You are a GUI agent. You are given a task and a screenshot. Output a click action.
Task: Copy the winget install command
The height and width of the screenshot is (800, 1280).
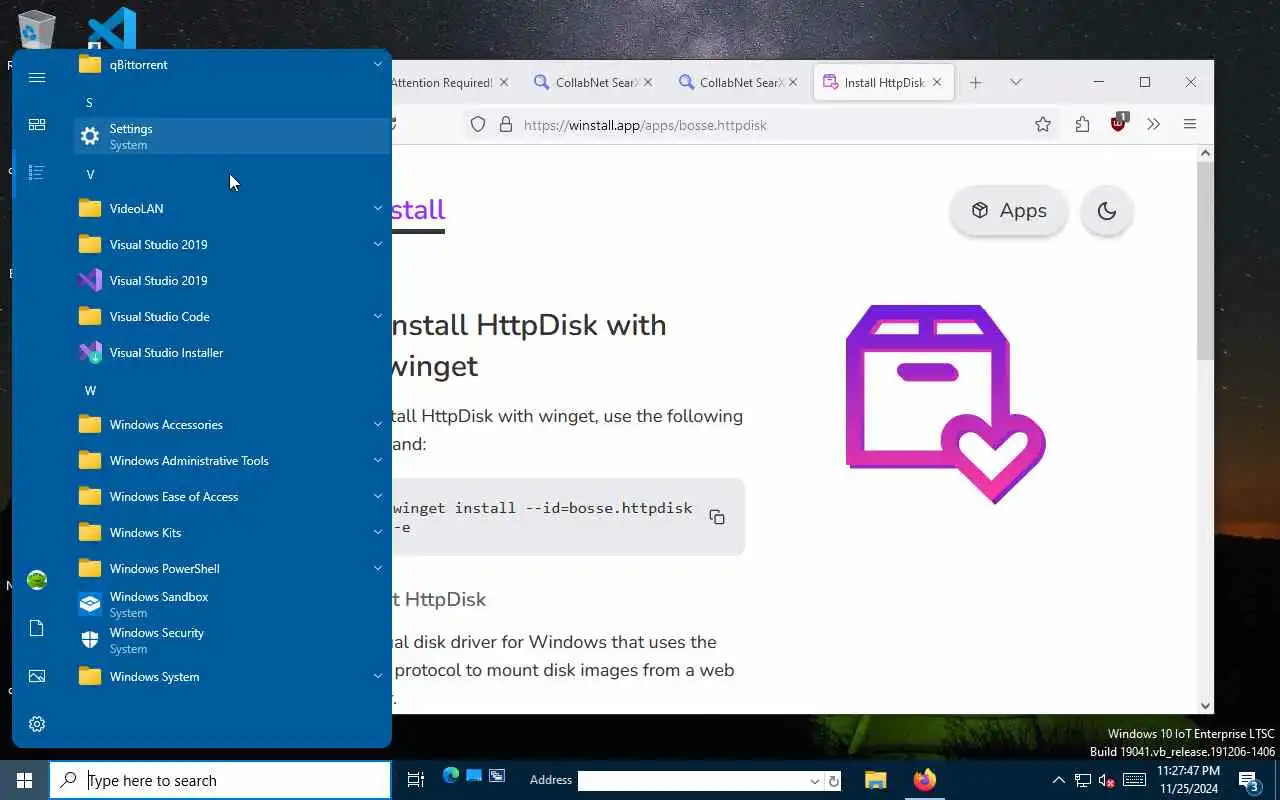click(717, 517)
